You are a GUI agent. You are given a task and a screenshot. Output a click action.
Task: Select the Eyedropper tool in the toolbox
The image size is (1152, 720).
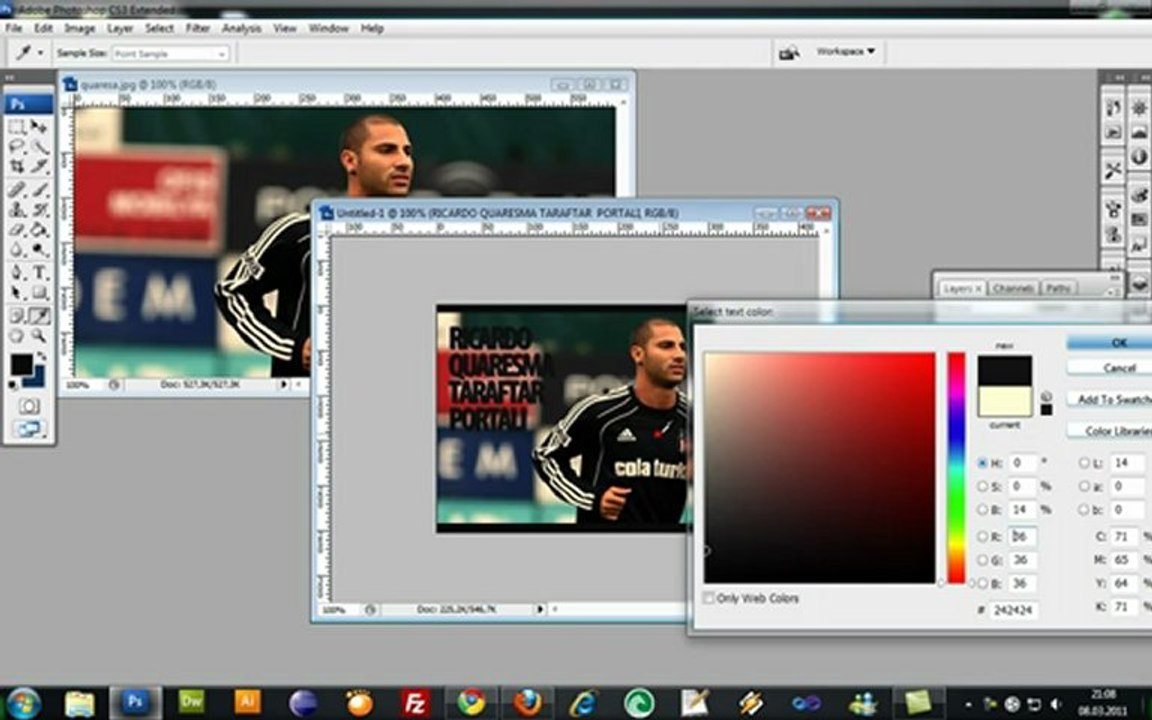[39, 316]
